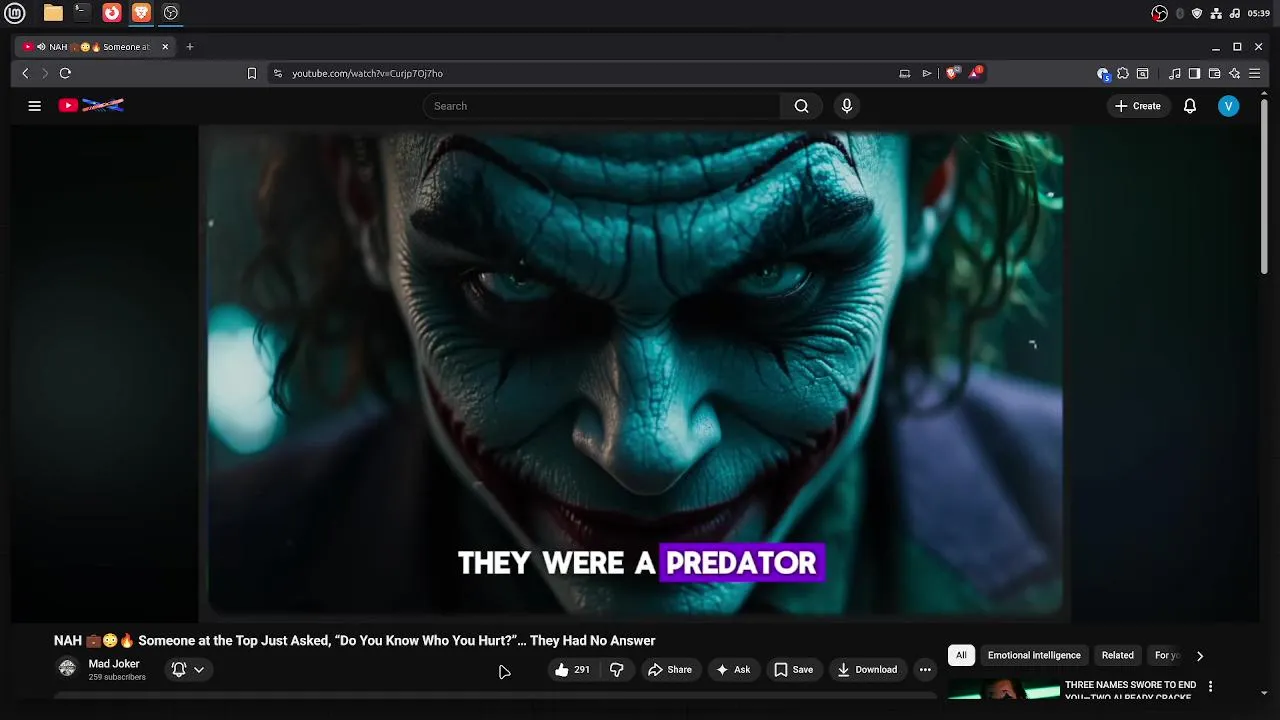The image size is (1280, 720).
Task: Go back with browser back arrow
Action: [x=26, y=73]
